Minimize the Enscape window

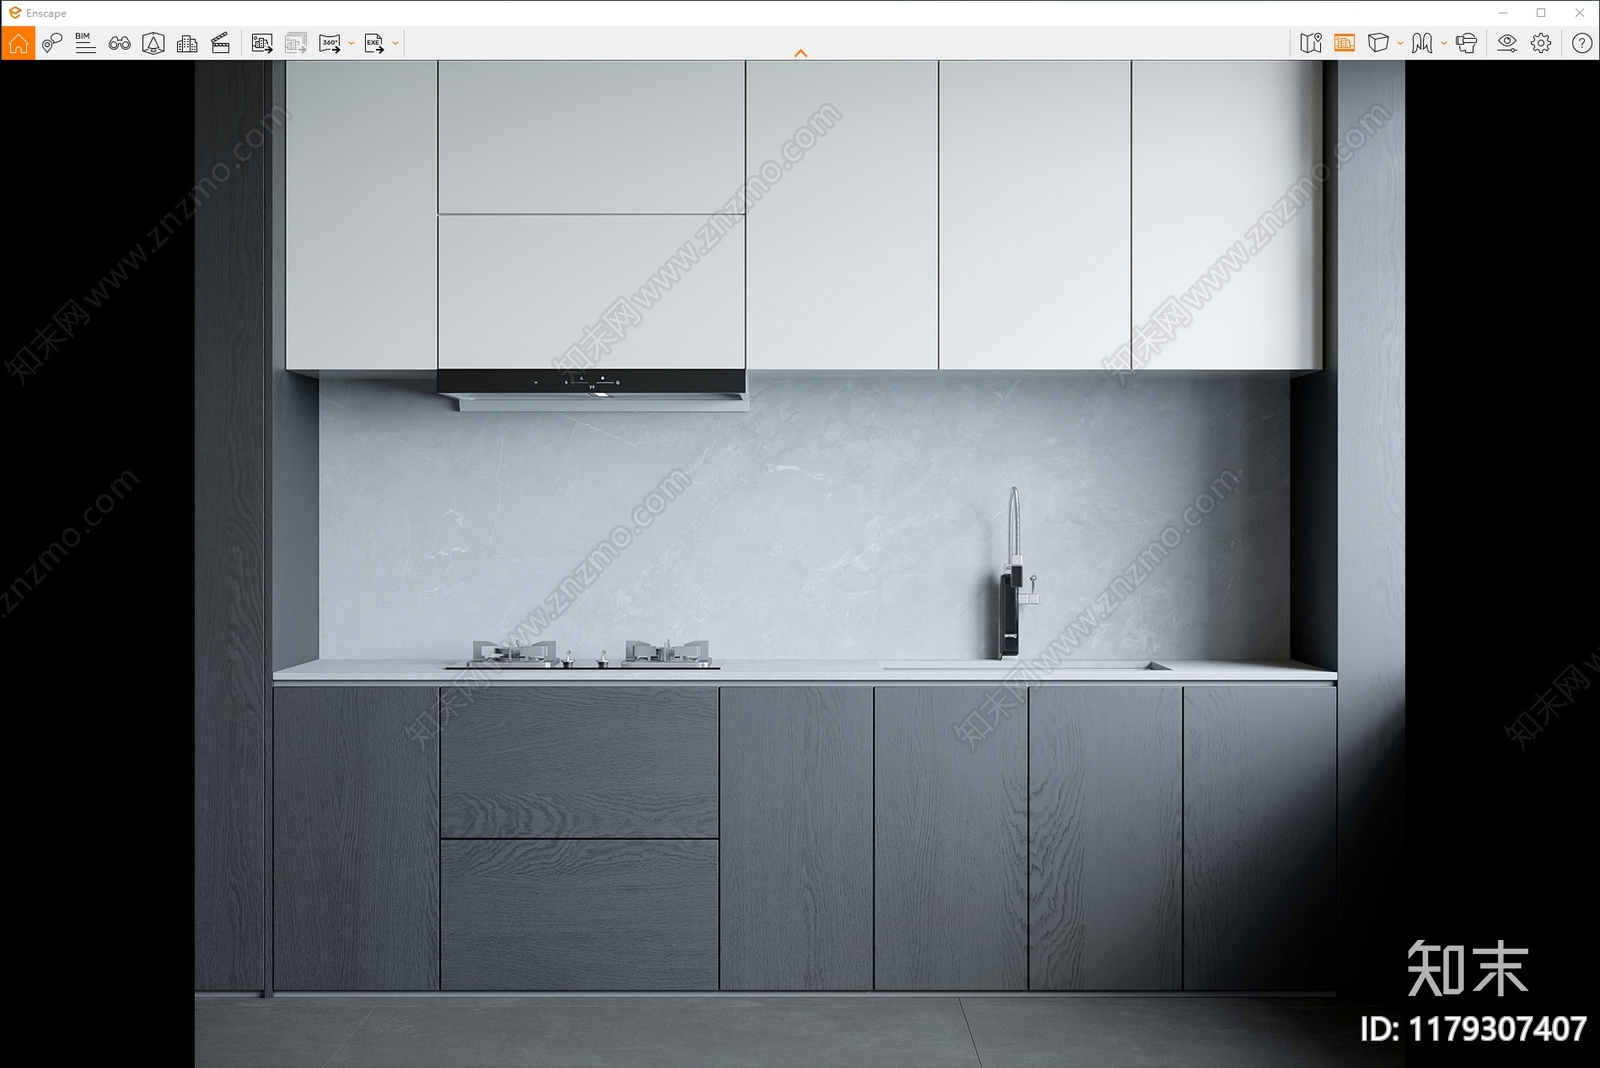tap(1503, 13)
